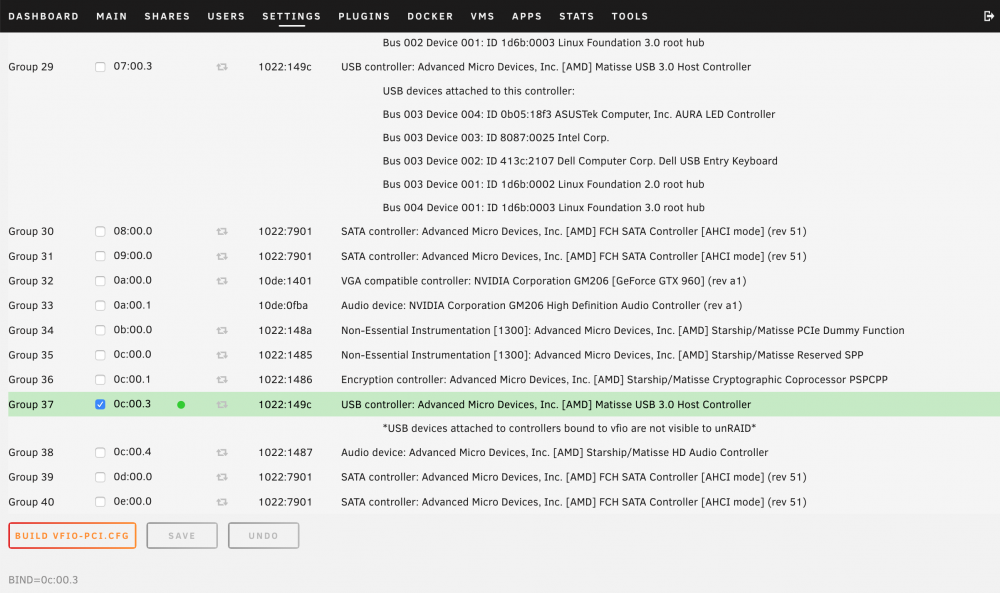Click reset icon for Group 36 row
This screenshot has height=593, width=1000.
click(222, 380)
